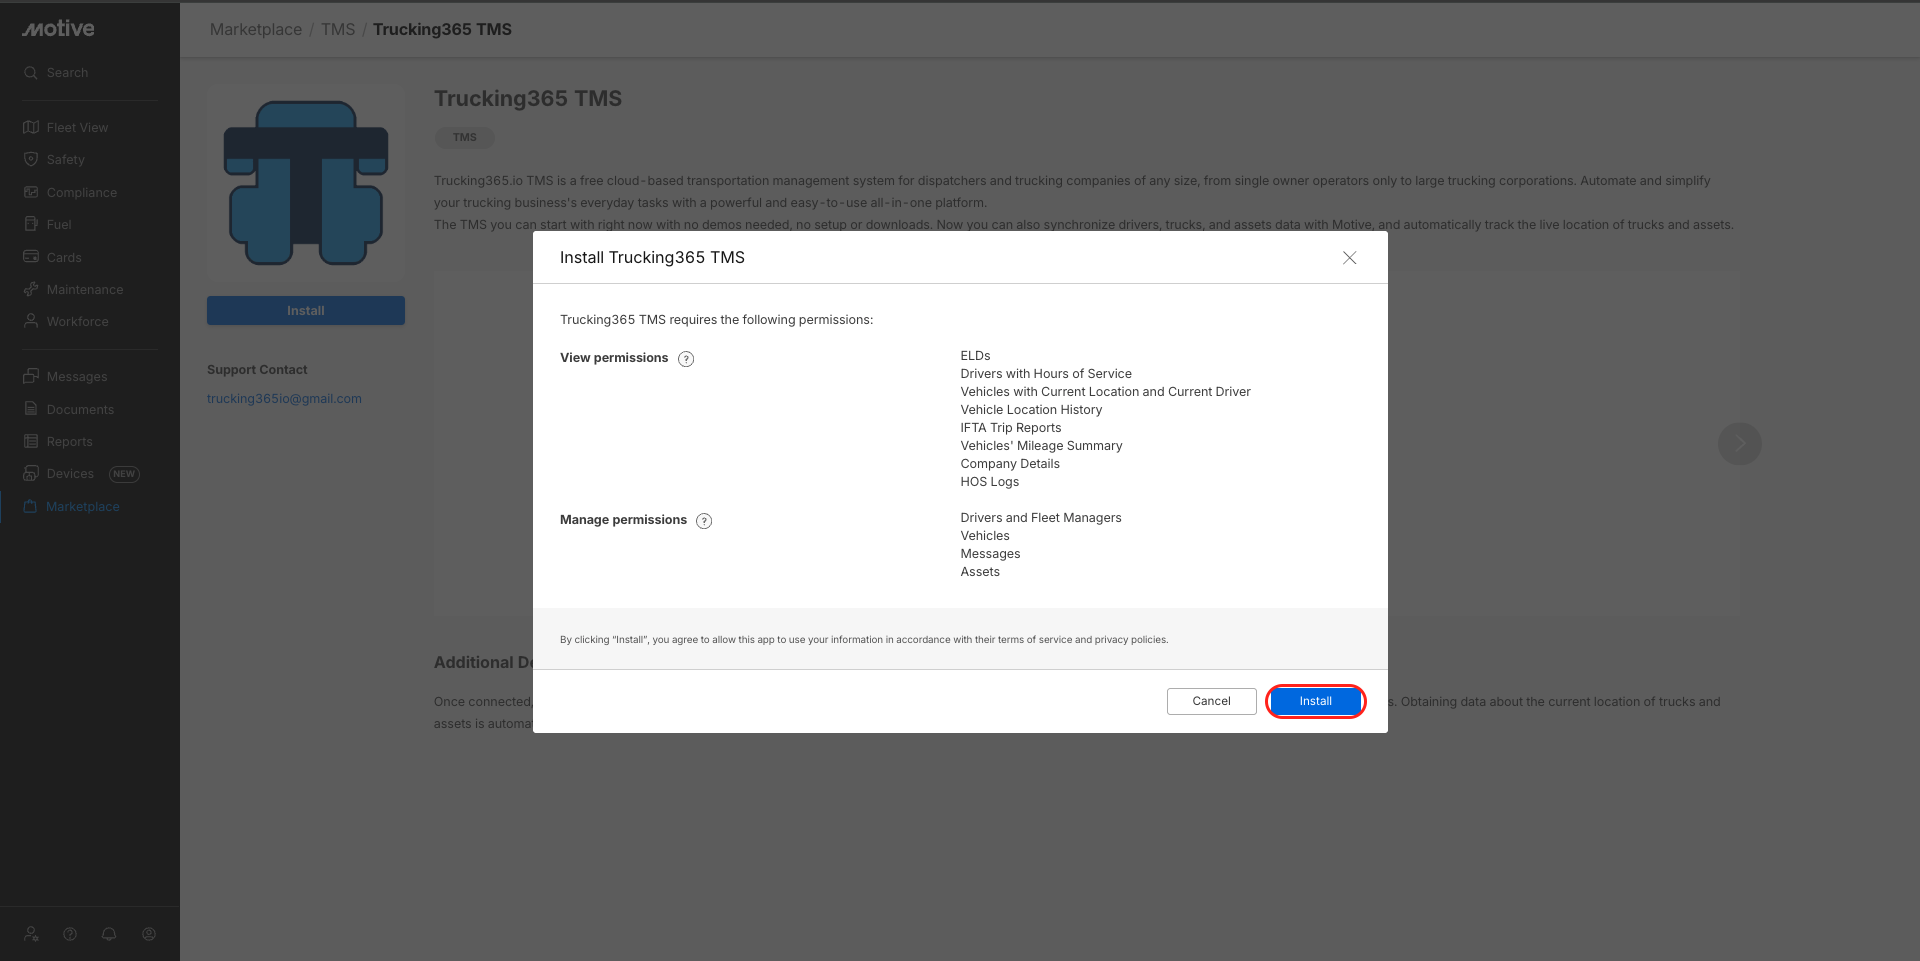Click the Install button under app logo
The height and width of the screenshot is (961, 1920).
click(x=306, y=311)
